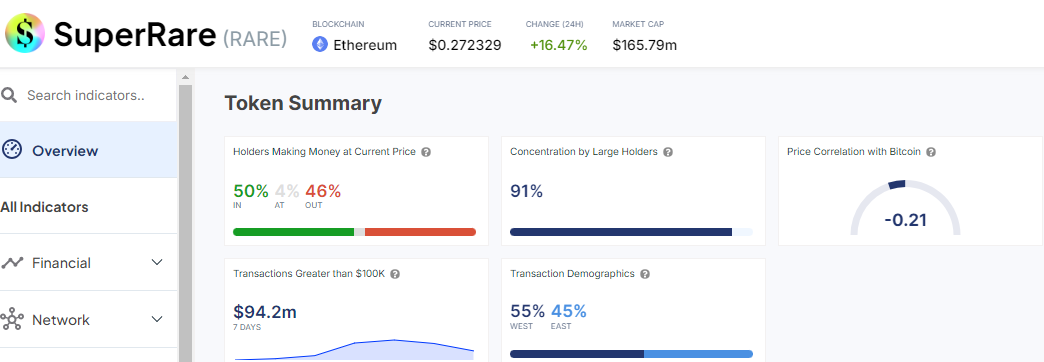Click the search magnifier icon
Screen dimensions: 1044x362
(x=9, y=95)
